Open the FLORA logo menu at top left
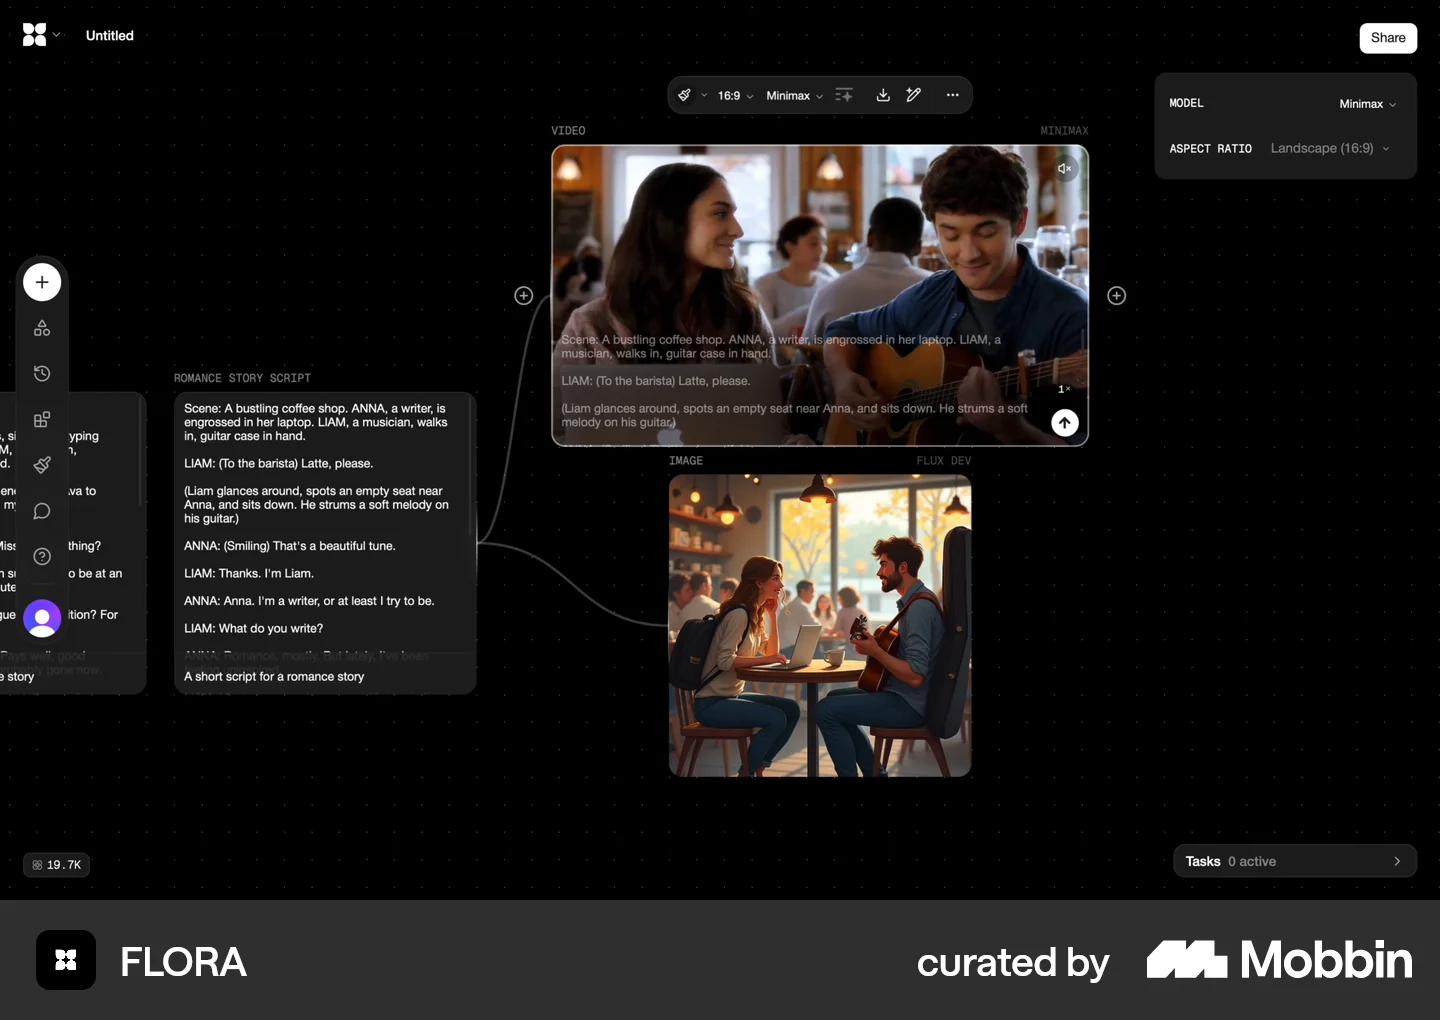Image resolution: width=1440 pixels, height=1020 pixels. point(41,35)
